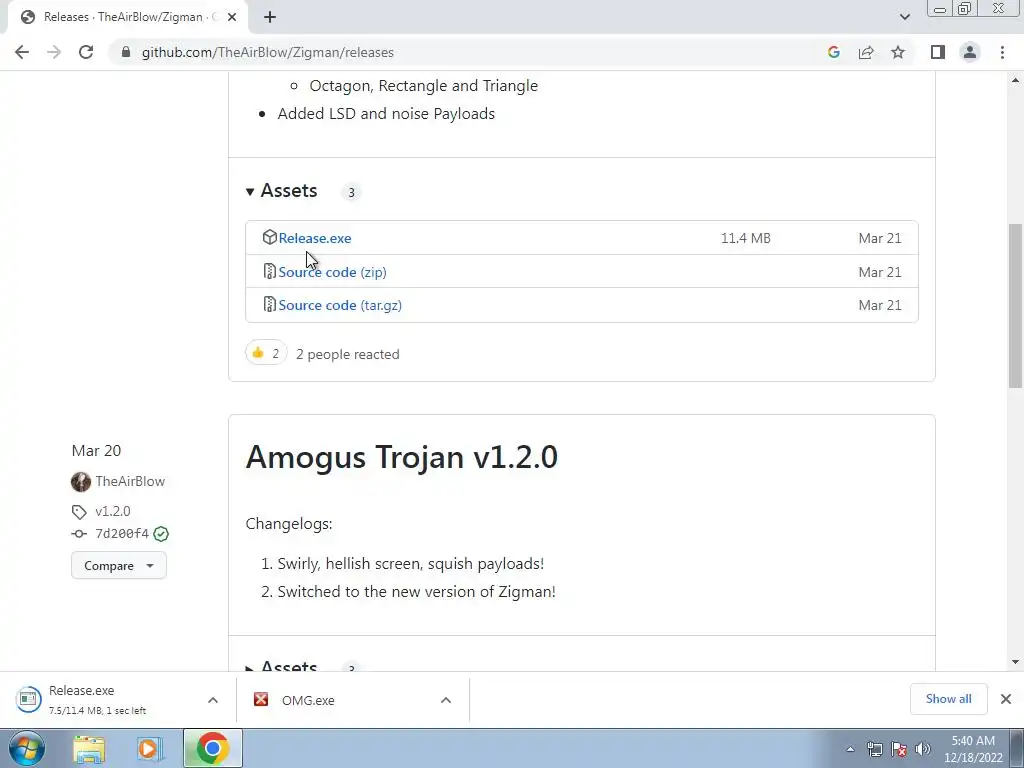The image size is (1024, 768).
Task: Open commit 7d200f4
Action: pos(122,534)
